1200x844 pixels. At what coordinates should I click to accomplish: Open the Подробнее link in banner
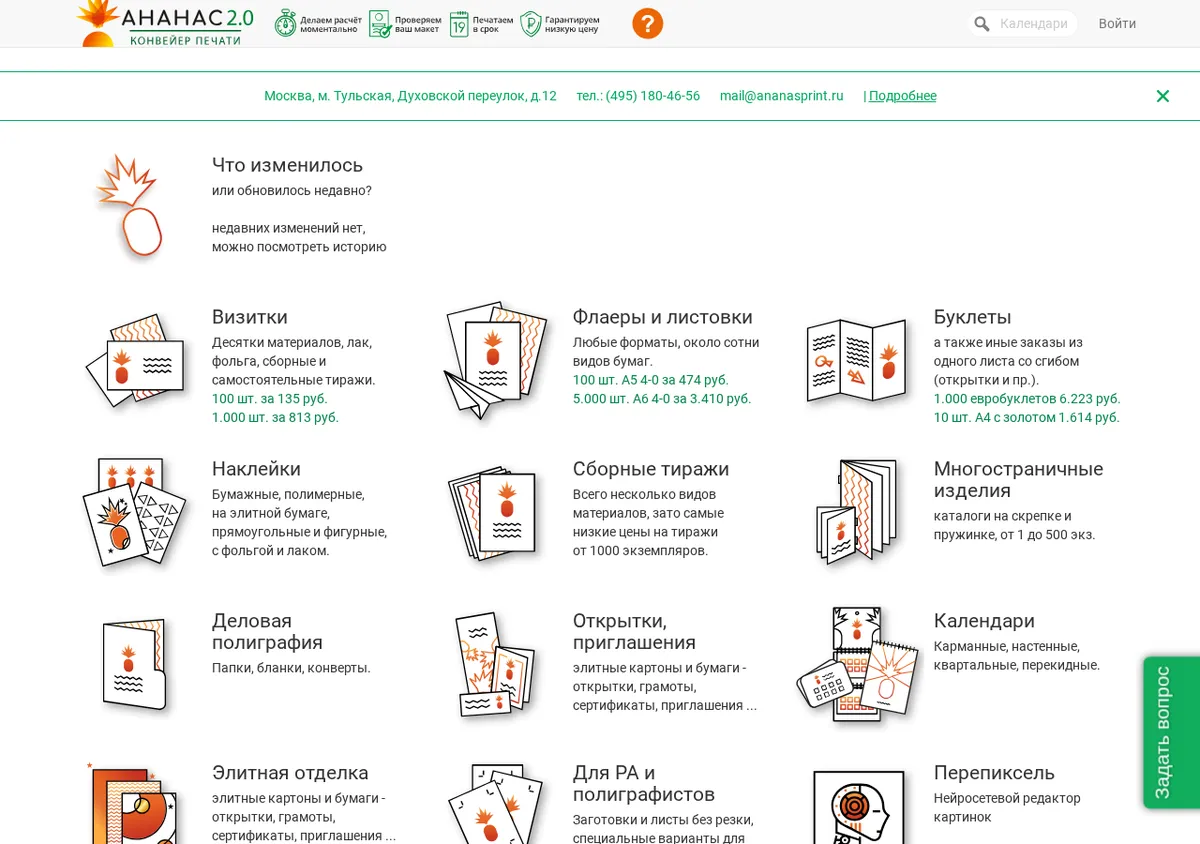coord(902,96)
